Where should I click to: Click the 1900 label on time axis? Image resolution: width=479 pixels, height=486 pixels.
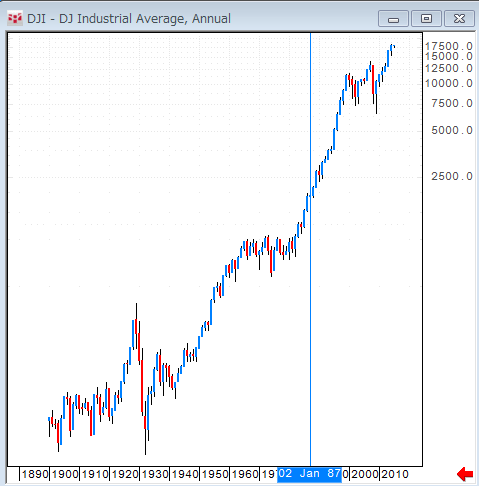pyautogui.click(x=65, y=474)
